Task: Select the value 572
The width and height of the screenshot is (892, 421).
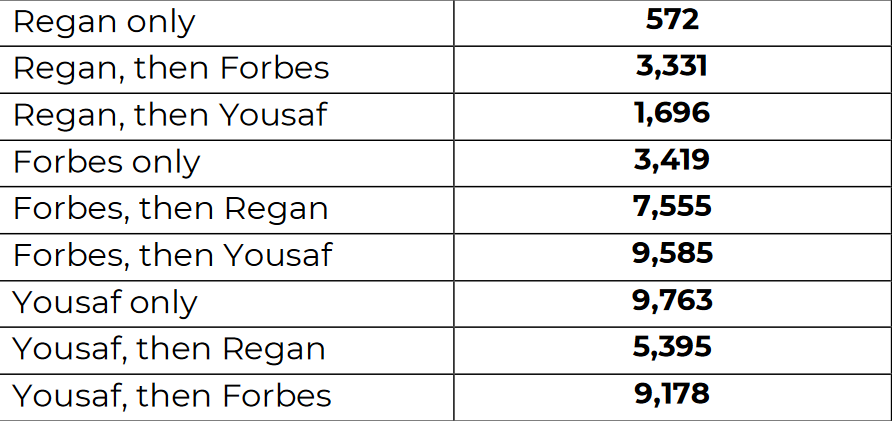Action: tap(672, 20)
